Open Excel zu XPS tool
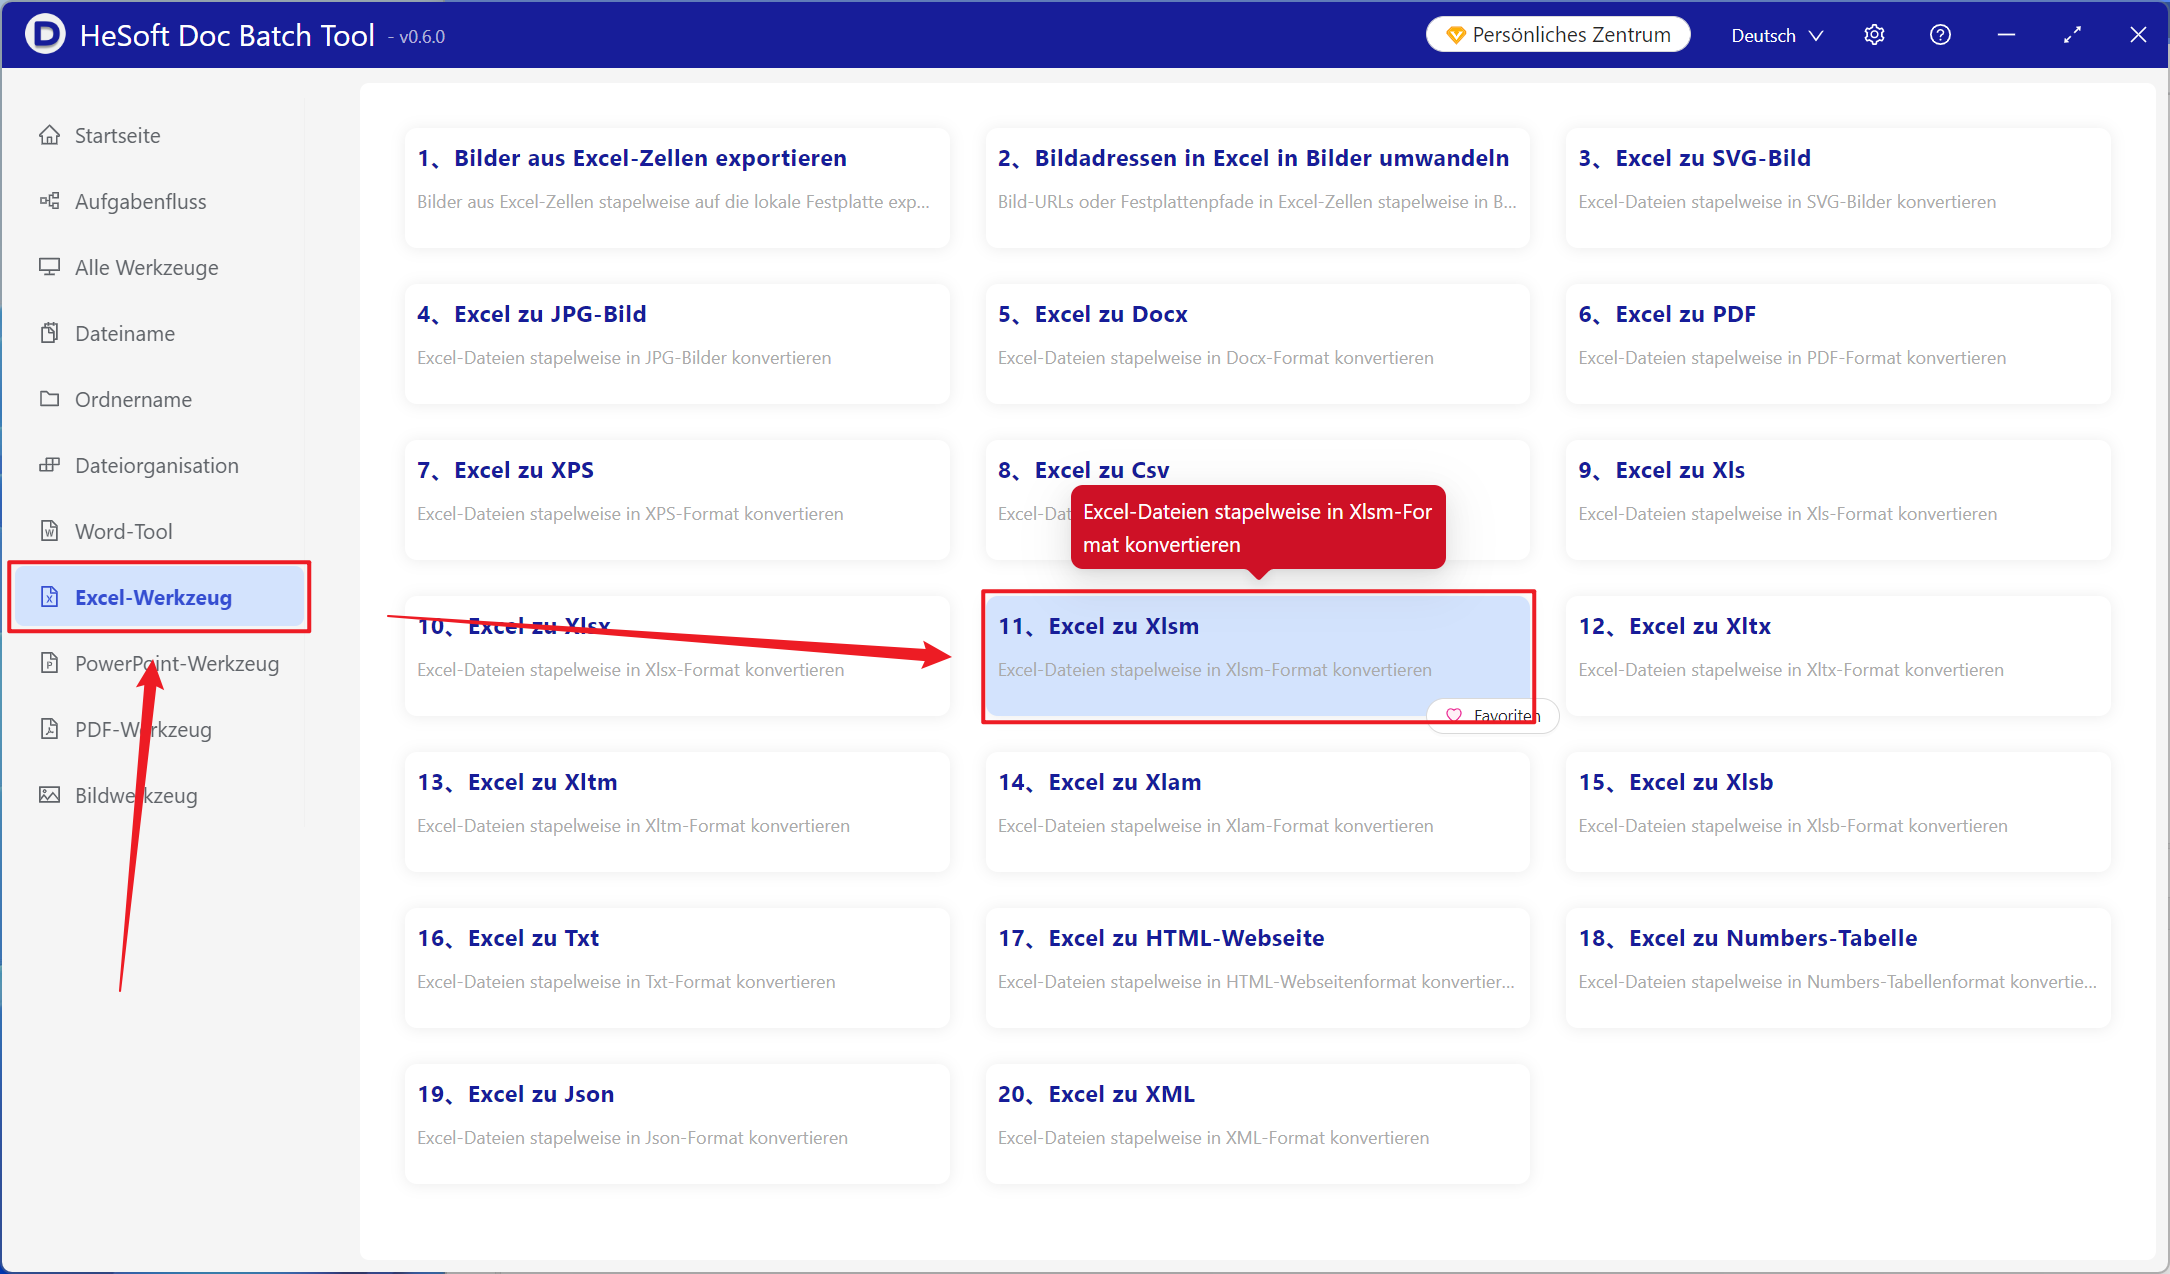2170x1274 pixels. (677, 500)
